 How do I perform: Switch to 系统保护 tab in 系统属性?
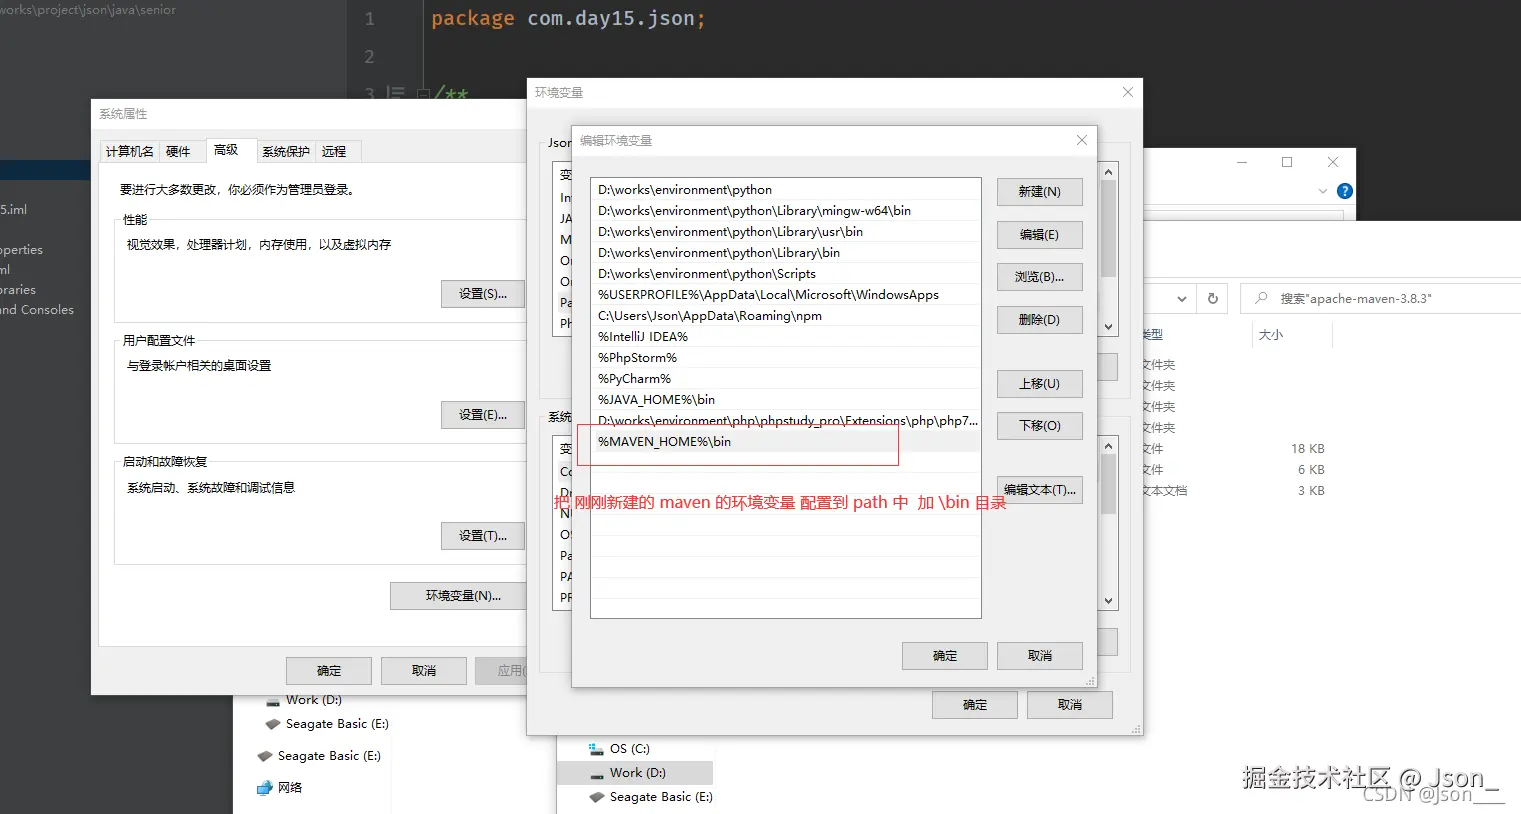click(286, 152)
